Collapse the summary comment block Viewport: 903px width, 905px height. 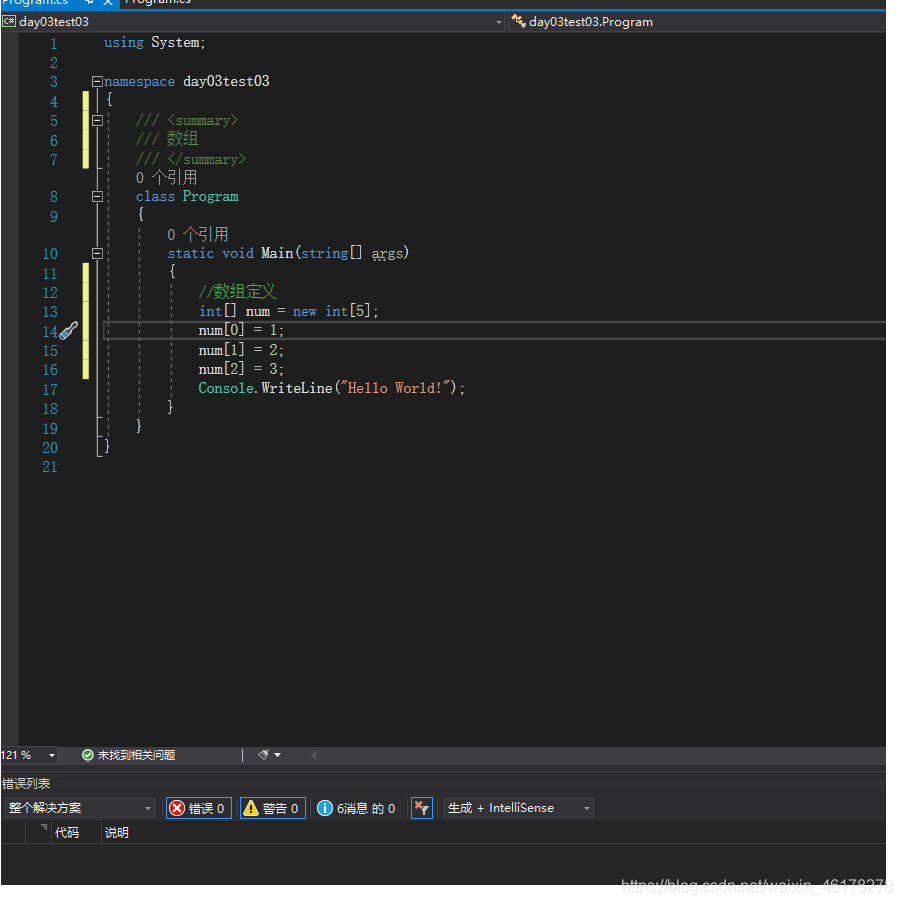[x=98, y=121]
